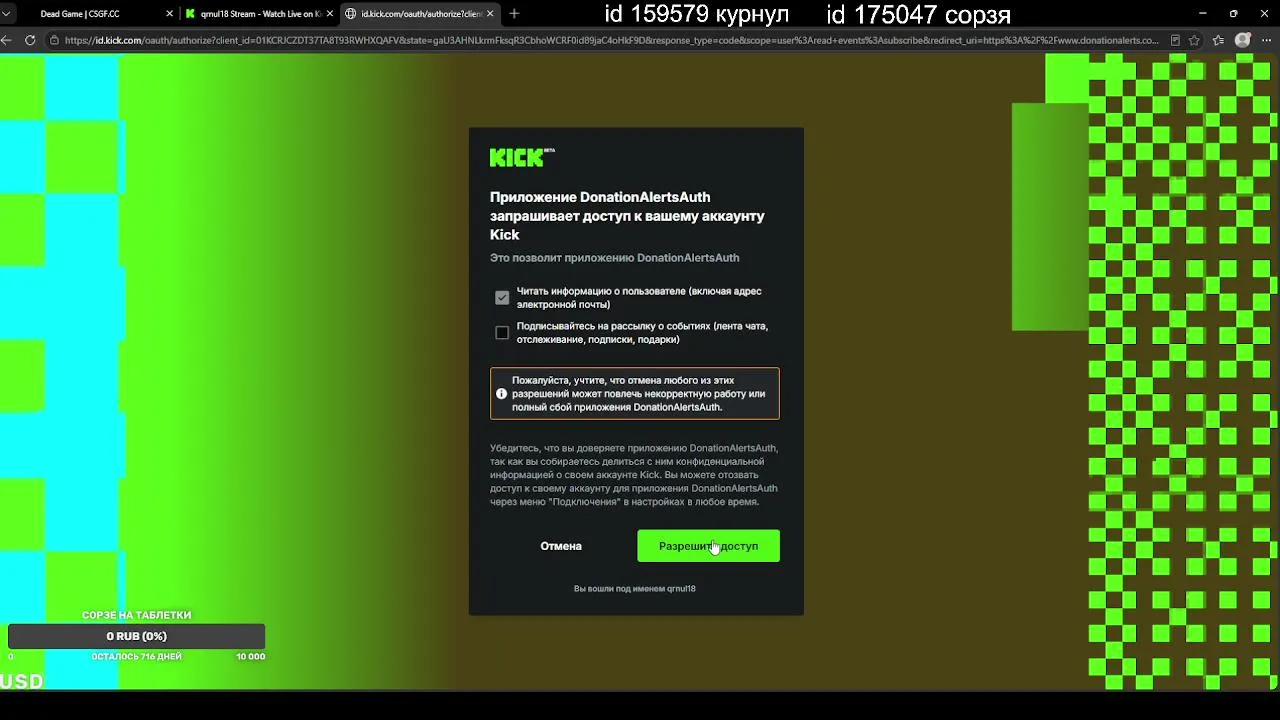1280x720 pixels.
Task: Click the 'Вы вошли под именем qrnul18' text
Action: click(635, 588)
